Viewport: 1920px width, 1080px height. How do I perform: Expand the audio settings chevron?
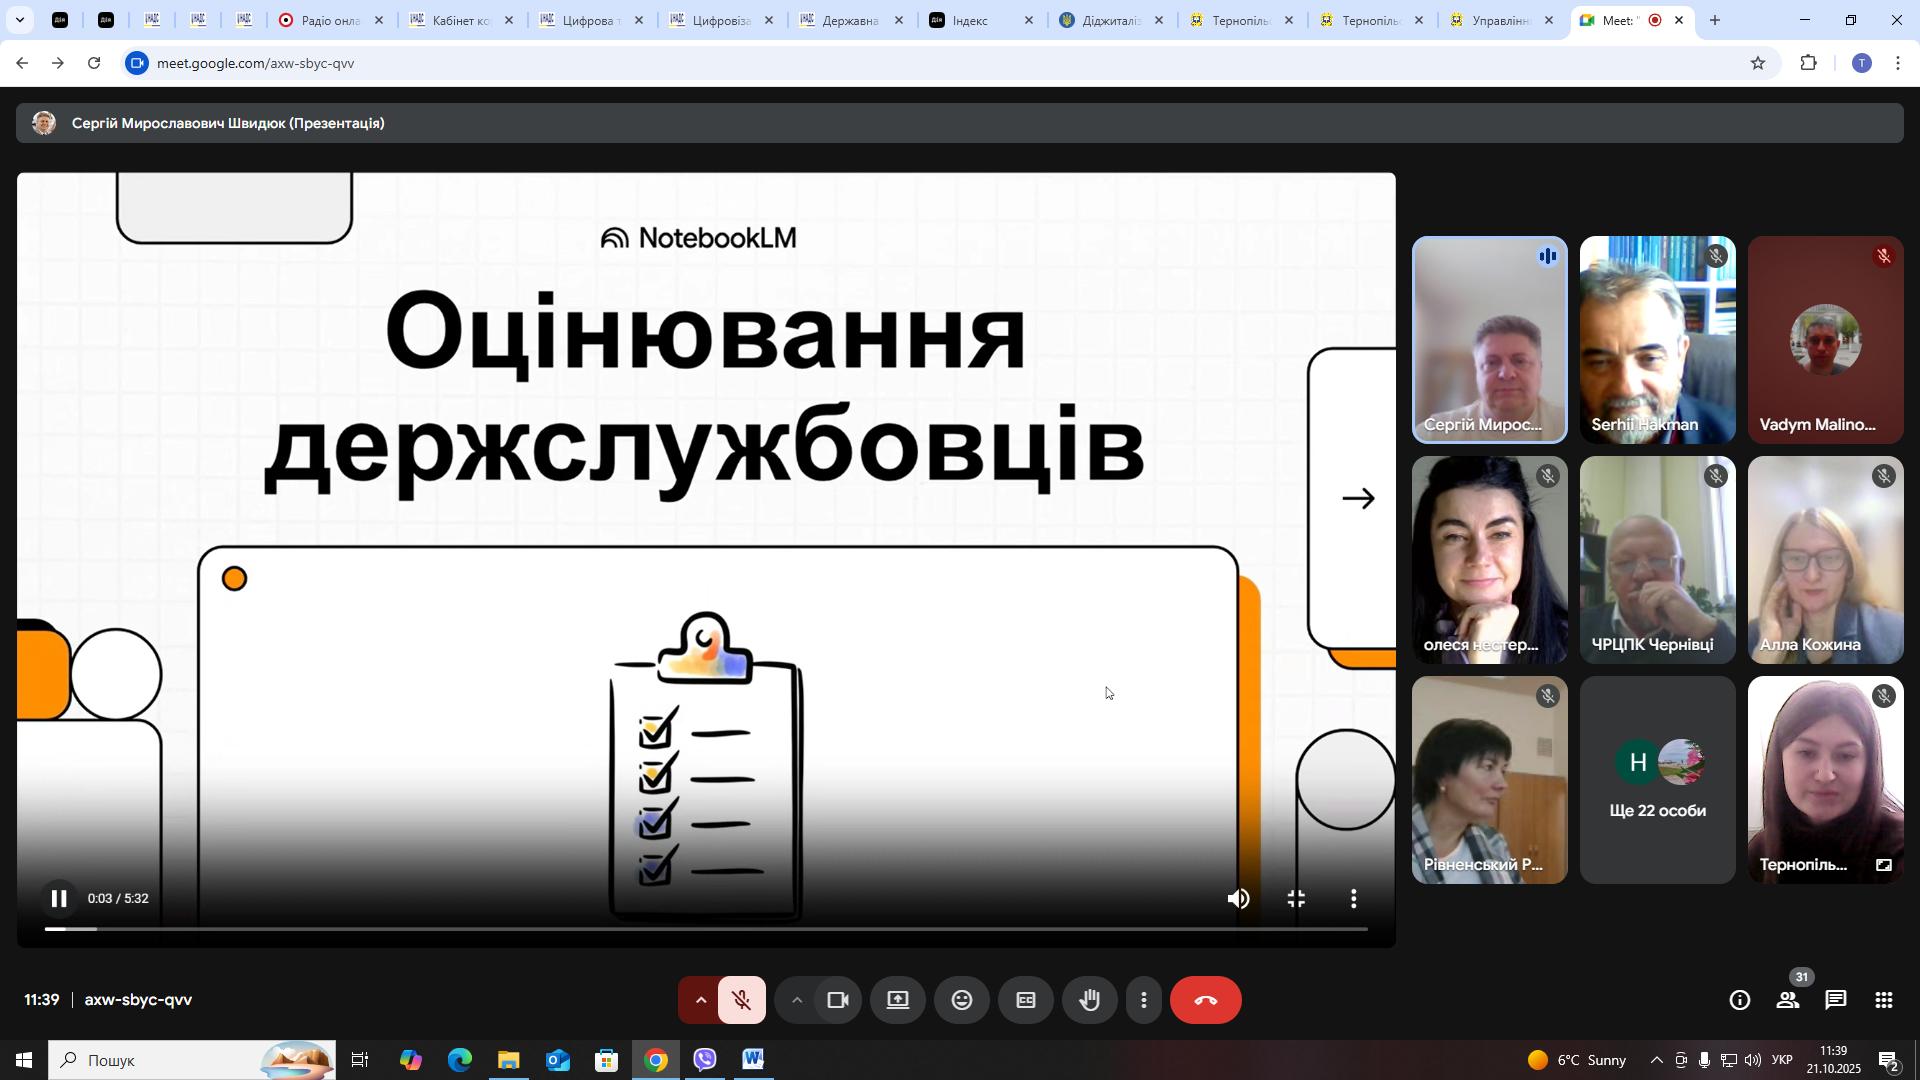[700, 1001]
